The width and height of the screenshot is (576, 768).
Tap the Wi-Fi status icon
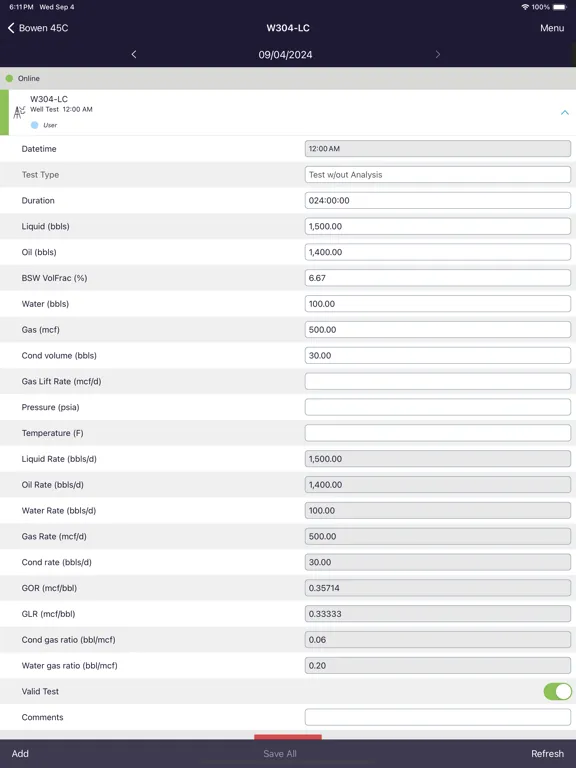coord(525,7)
